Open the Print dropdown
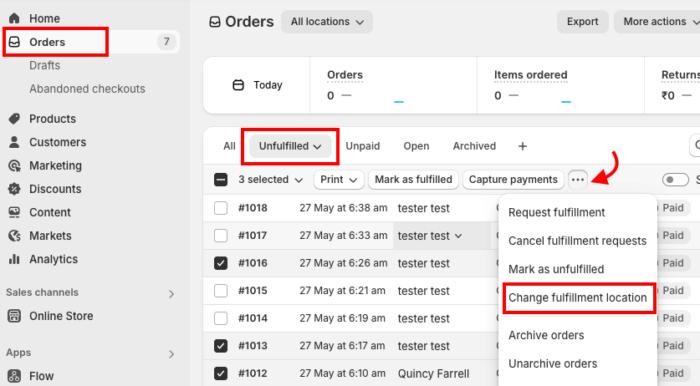This screenshot has height=386, width=700. 339,180
